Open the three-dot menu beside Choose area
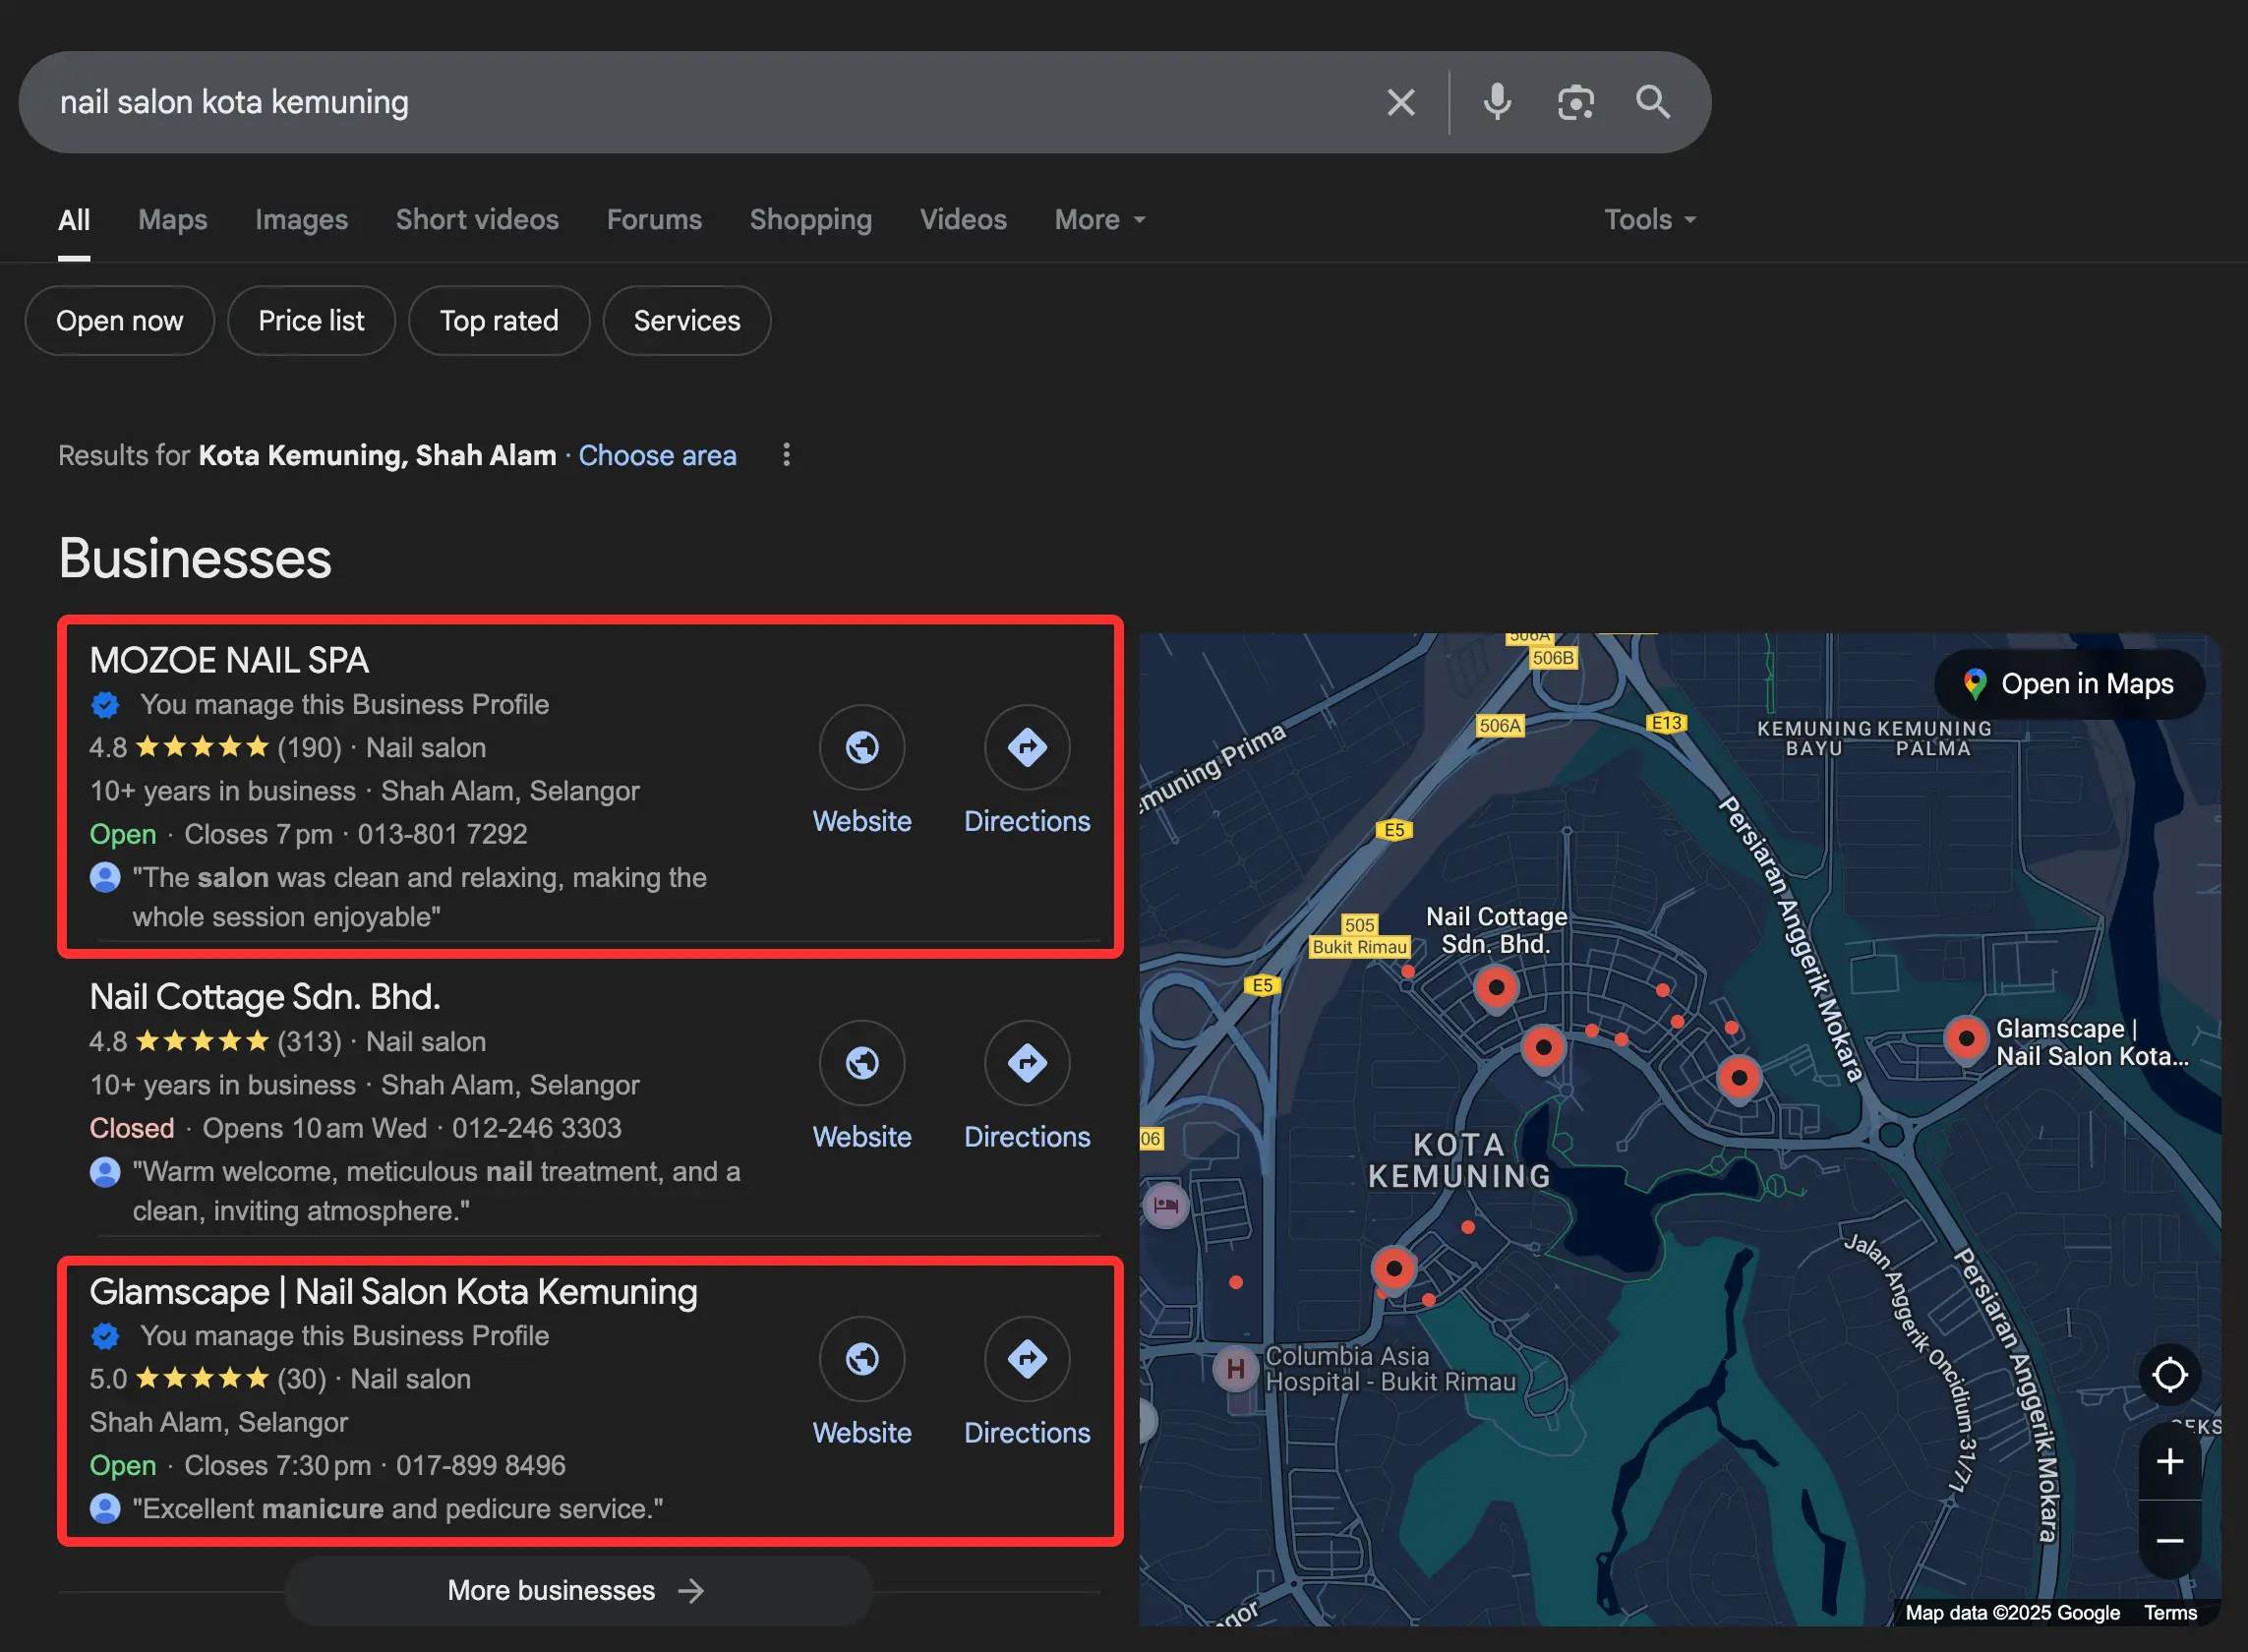 click(787, 455)
